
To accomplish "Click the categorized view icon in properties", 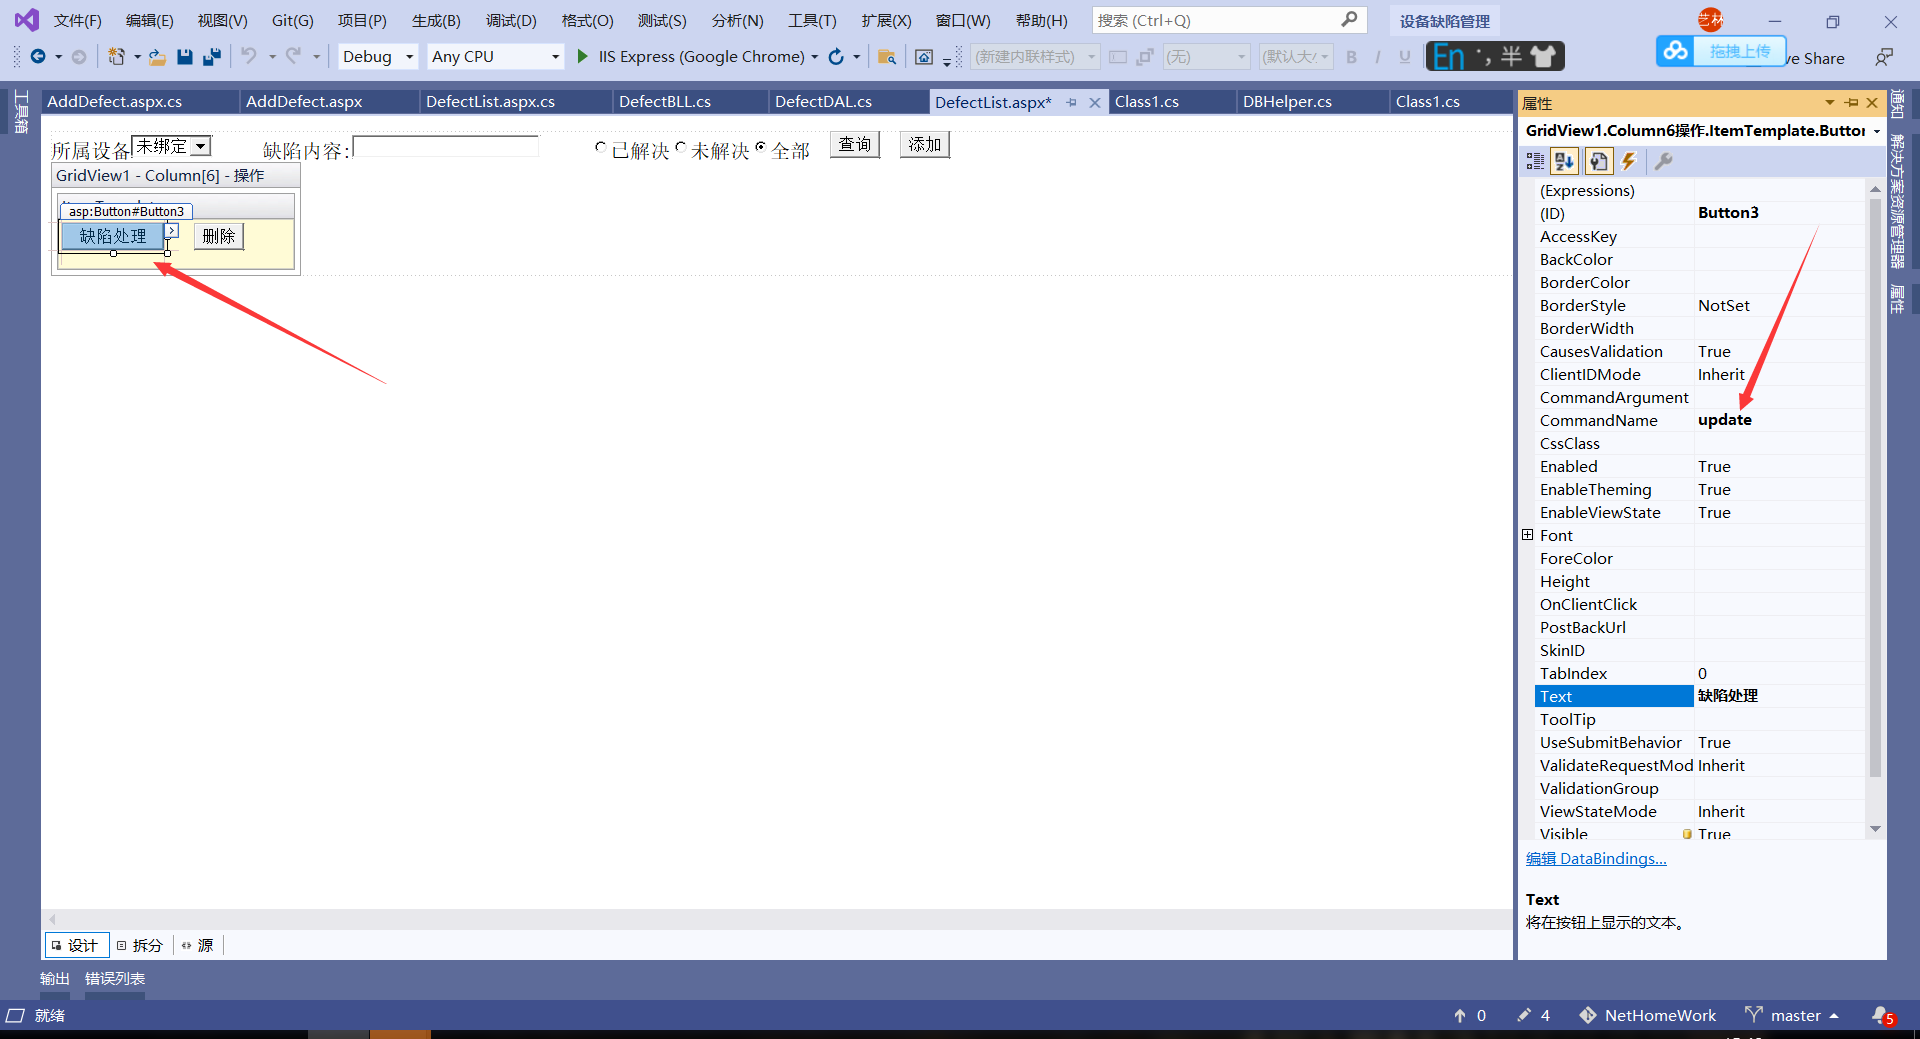I will pyautogui.click(x=1535, y=161).
